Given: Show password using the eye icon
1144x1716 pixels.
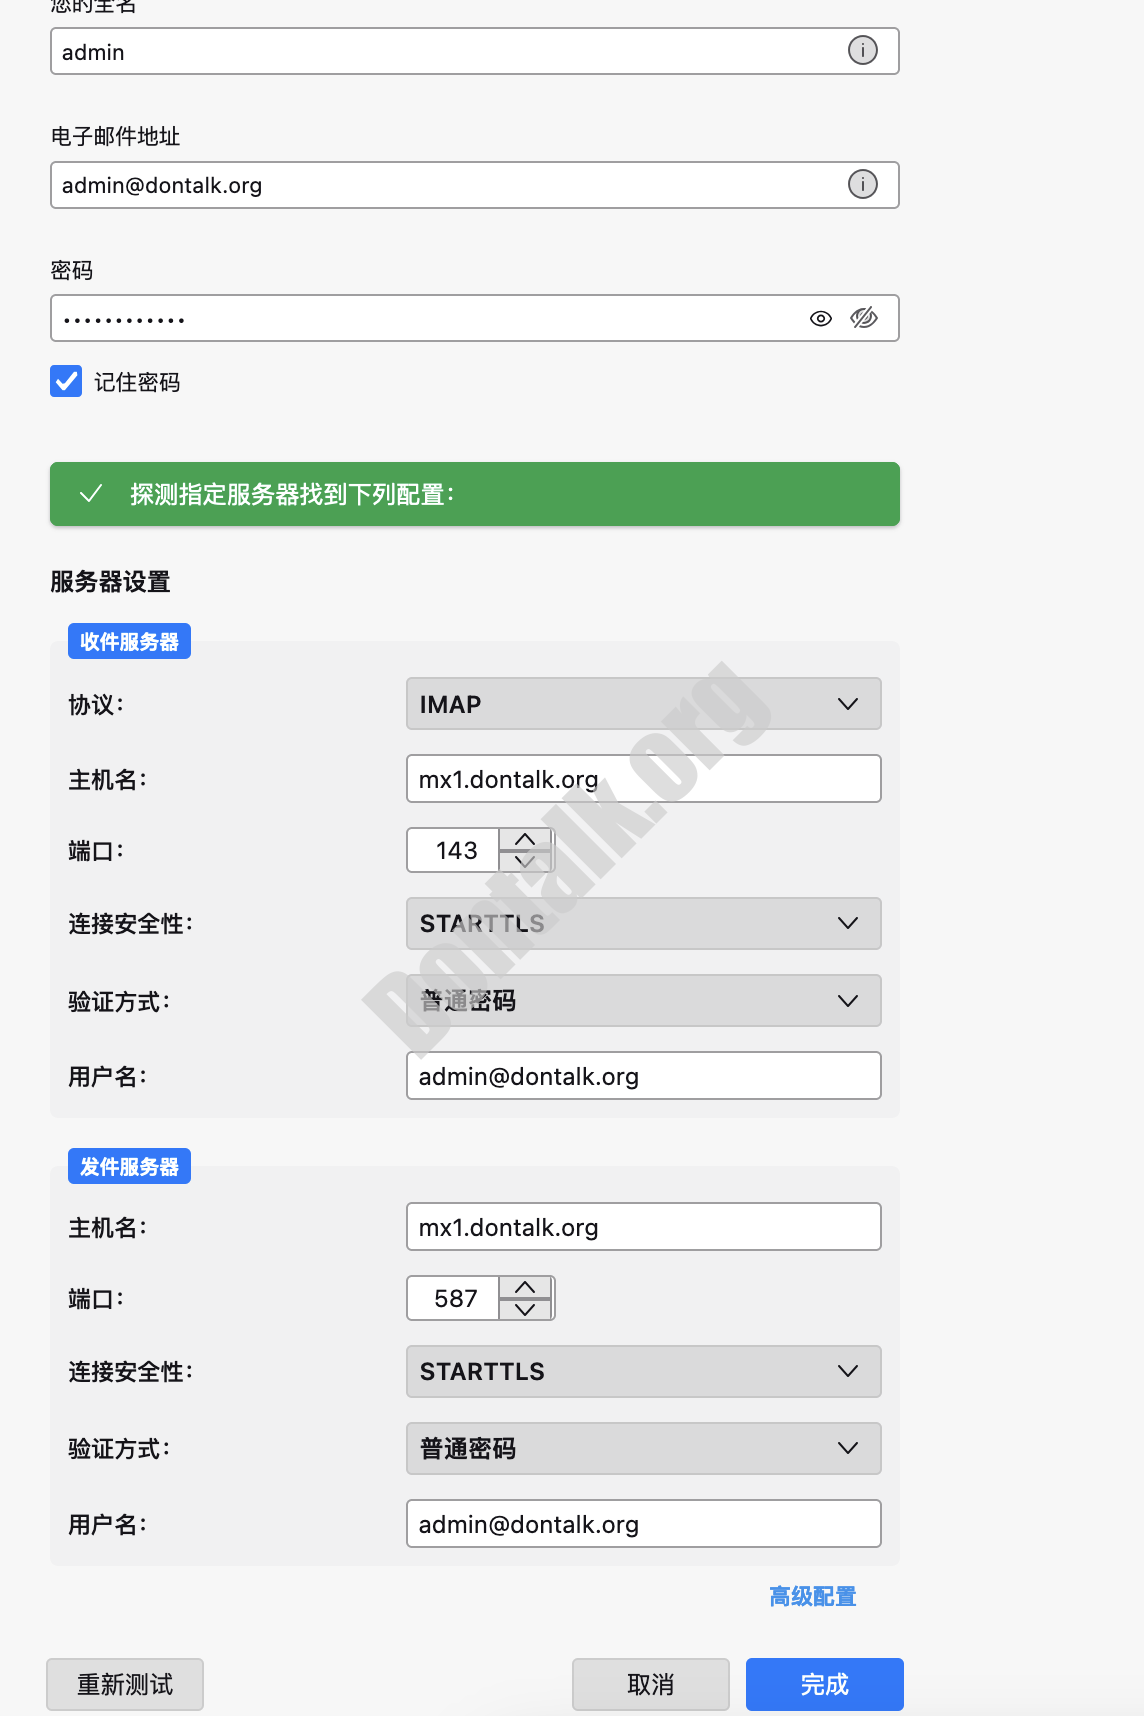Looking at the screenshot, I should pos(820,318).
